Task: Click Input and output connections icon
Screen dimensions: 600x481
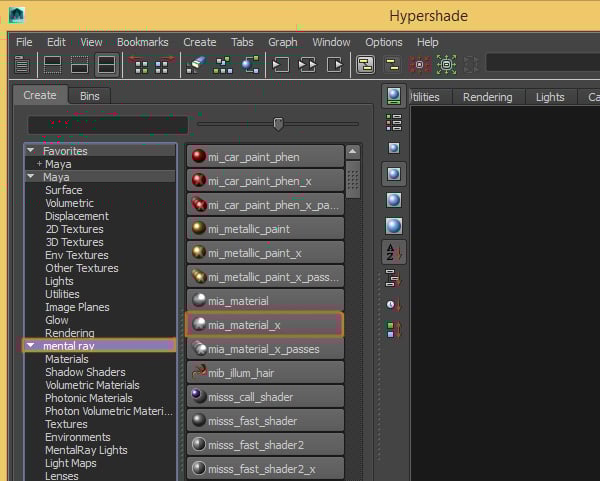Action: [x=307, y=65]
